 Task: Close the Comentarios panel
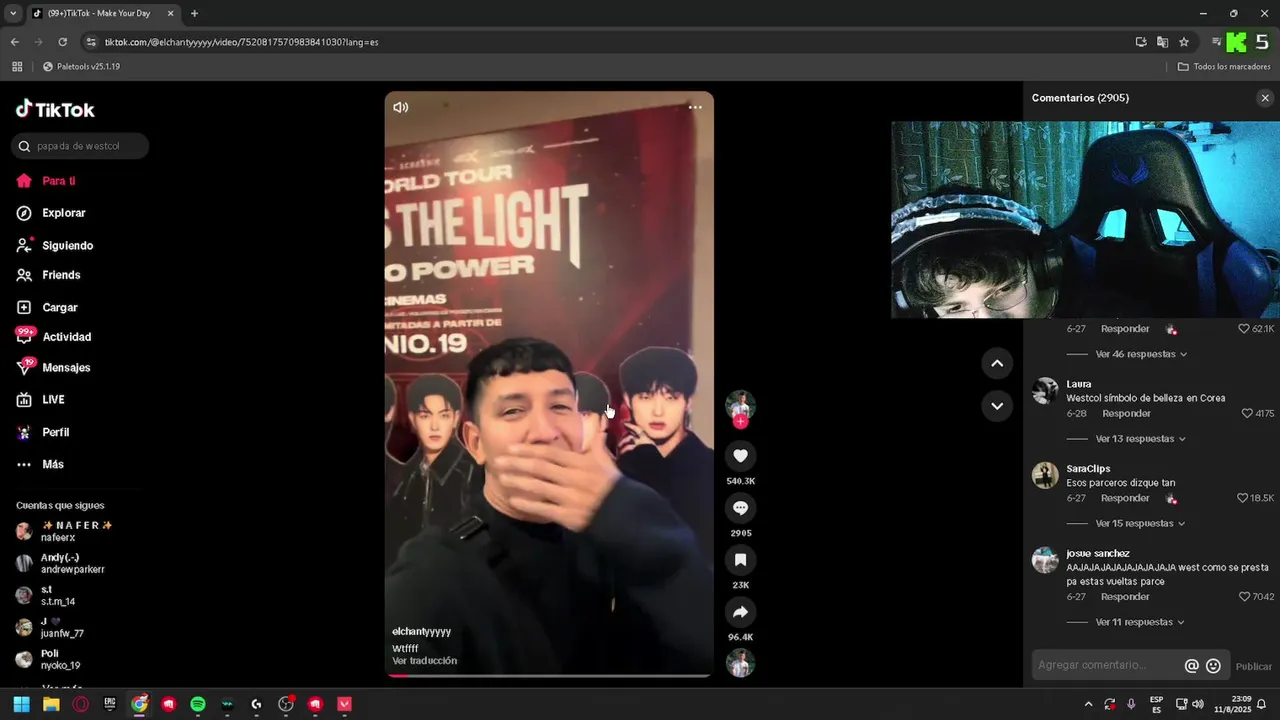pyautogui.click(x=1265, y=98)
